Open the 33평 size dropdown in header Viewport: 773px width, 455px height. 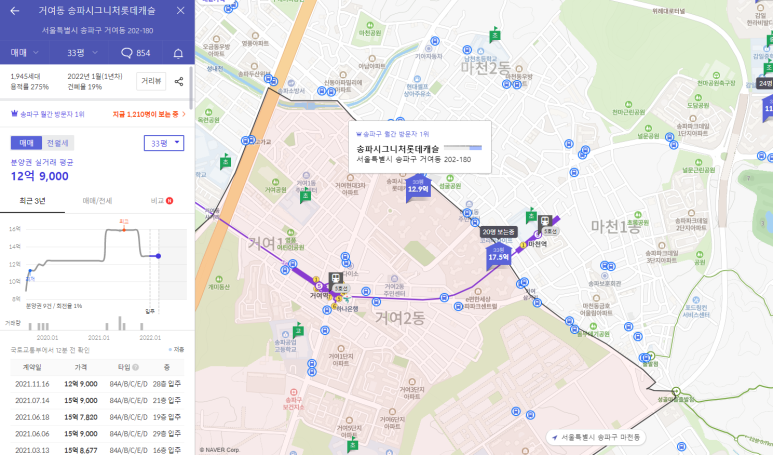coord(82,52)
